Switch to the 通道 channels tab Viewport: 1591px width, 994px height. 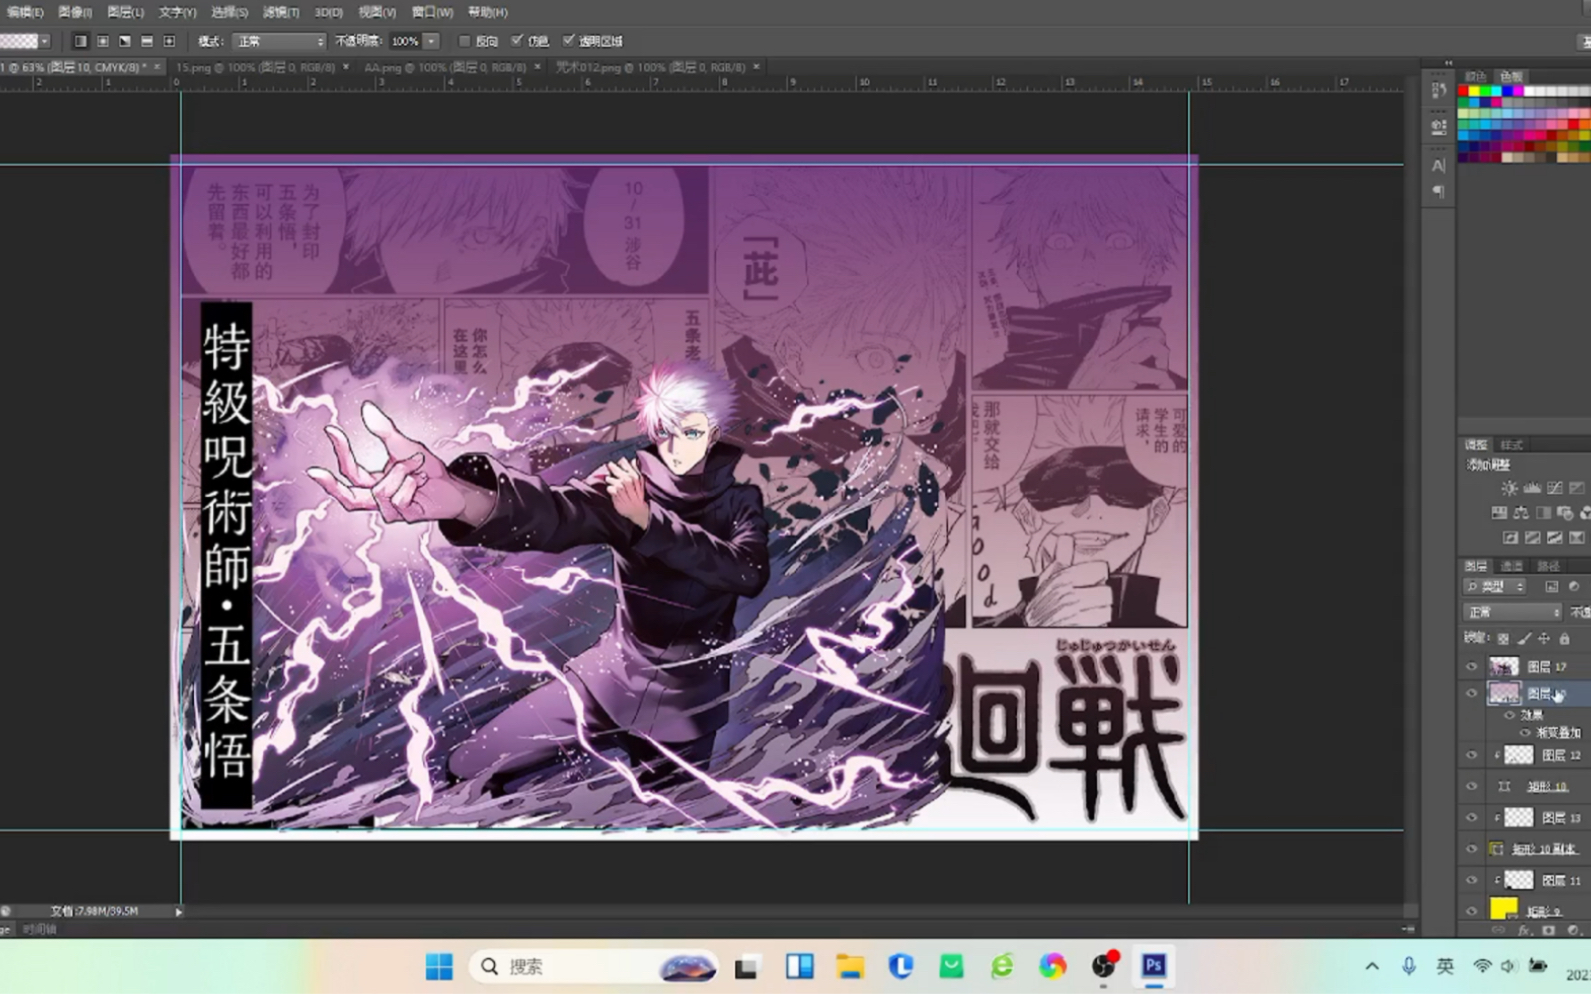coord(1511,566)
